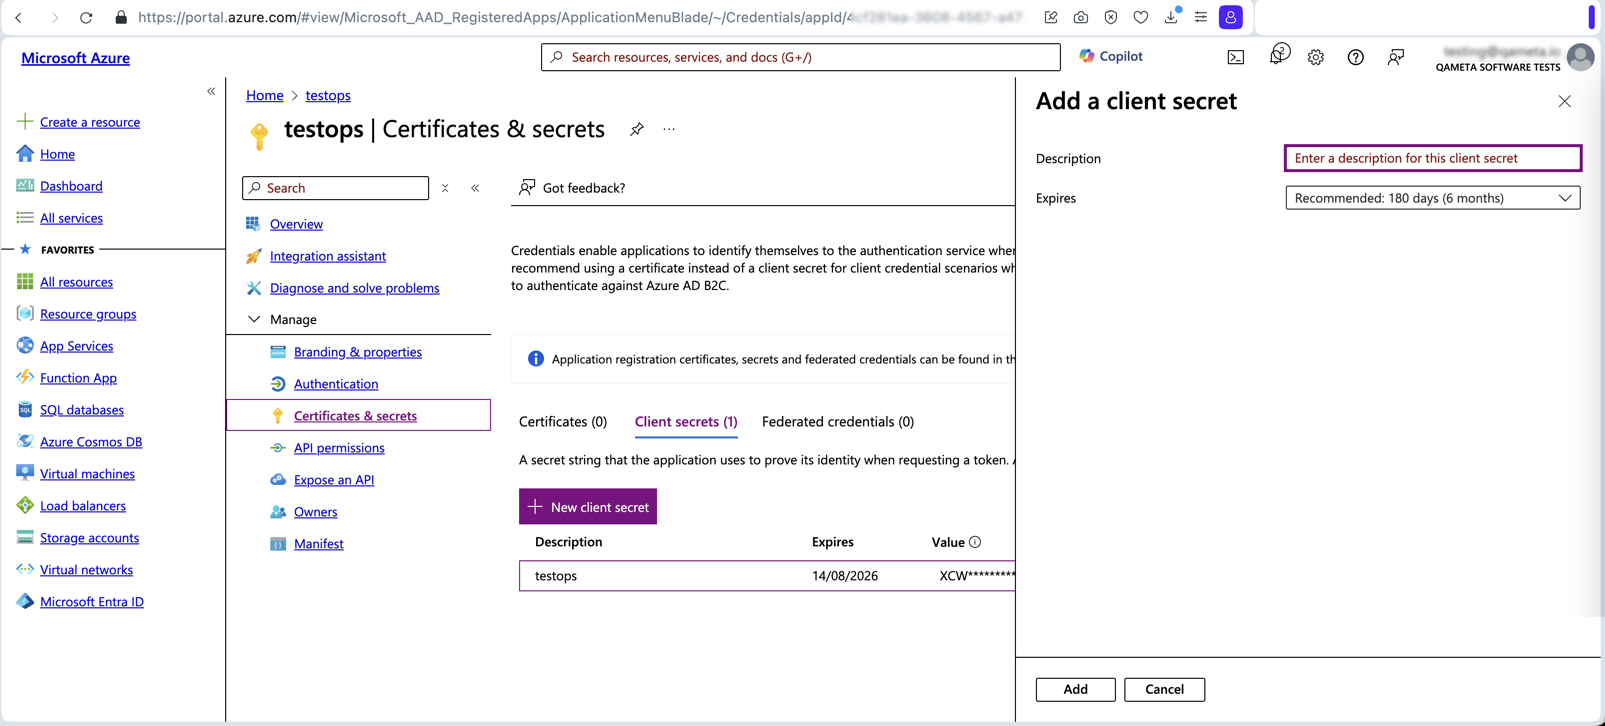Viewport: 1605px width, 726px height.
Task: Open portal settings gear icon
Action: (x=1316, y=58)
